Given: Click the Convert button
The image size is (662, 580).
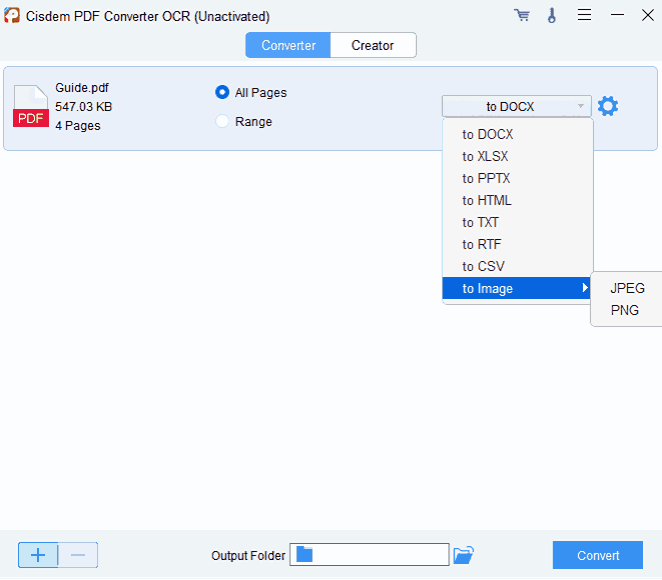Looking at the screenshot, I should pyautogui.click(x=598, y=555).
